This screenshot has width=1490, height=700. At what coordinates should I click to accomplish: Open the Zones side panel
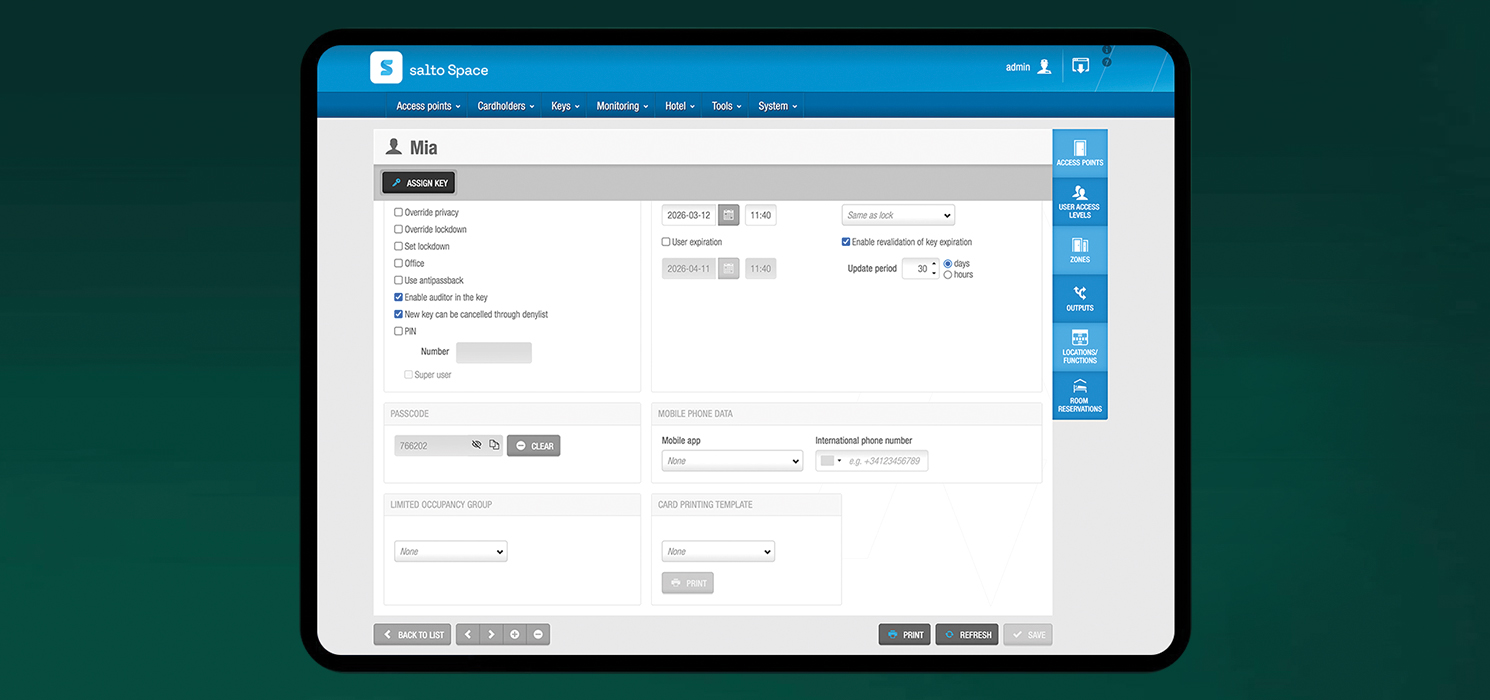pyautogui.click(x=1080, y=250)
